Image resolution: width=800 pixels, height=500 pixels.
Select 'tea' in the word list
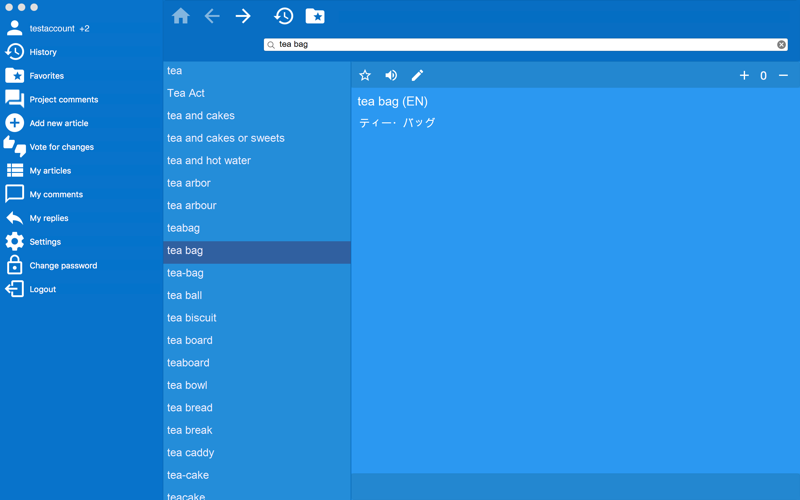click(257, 70)
